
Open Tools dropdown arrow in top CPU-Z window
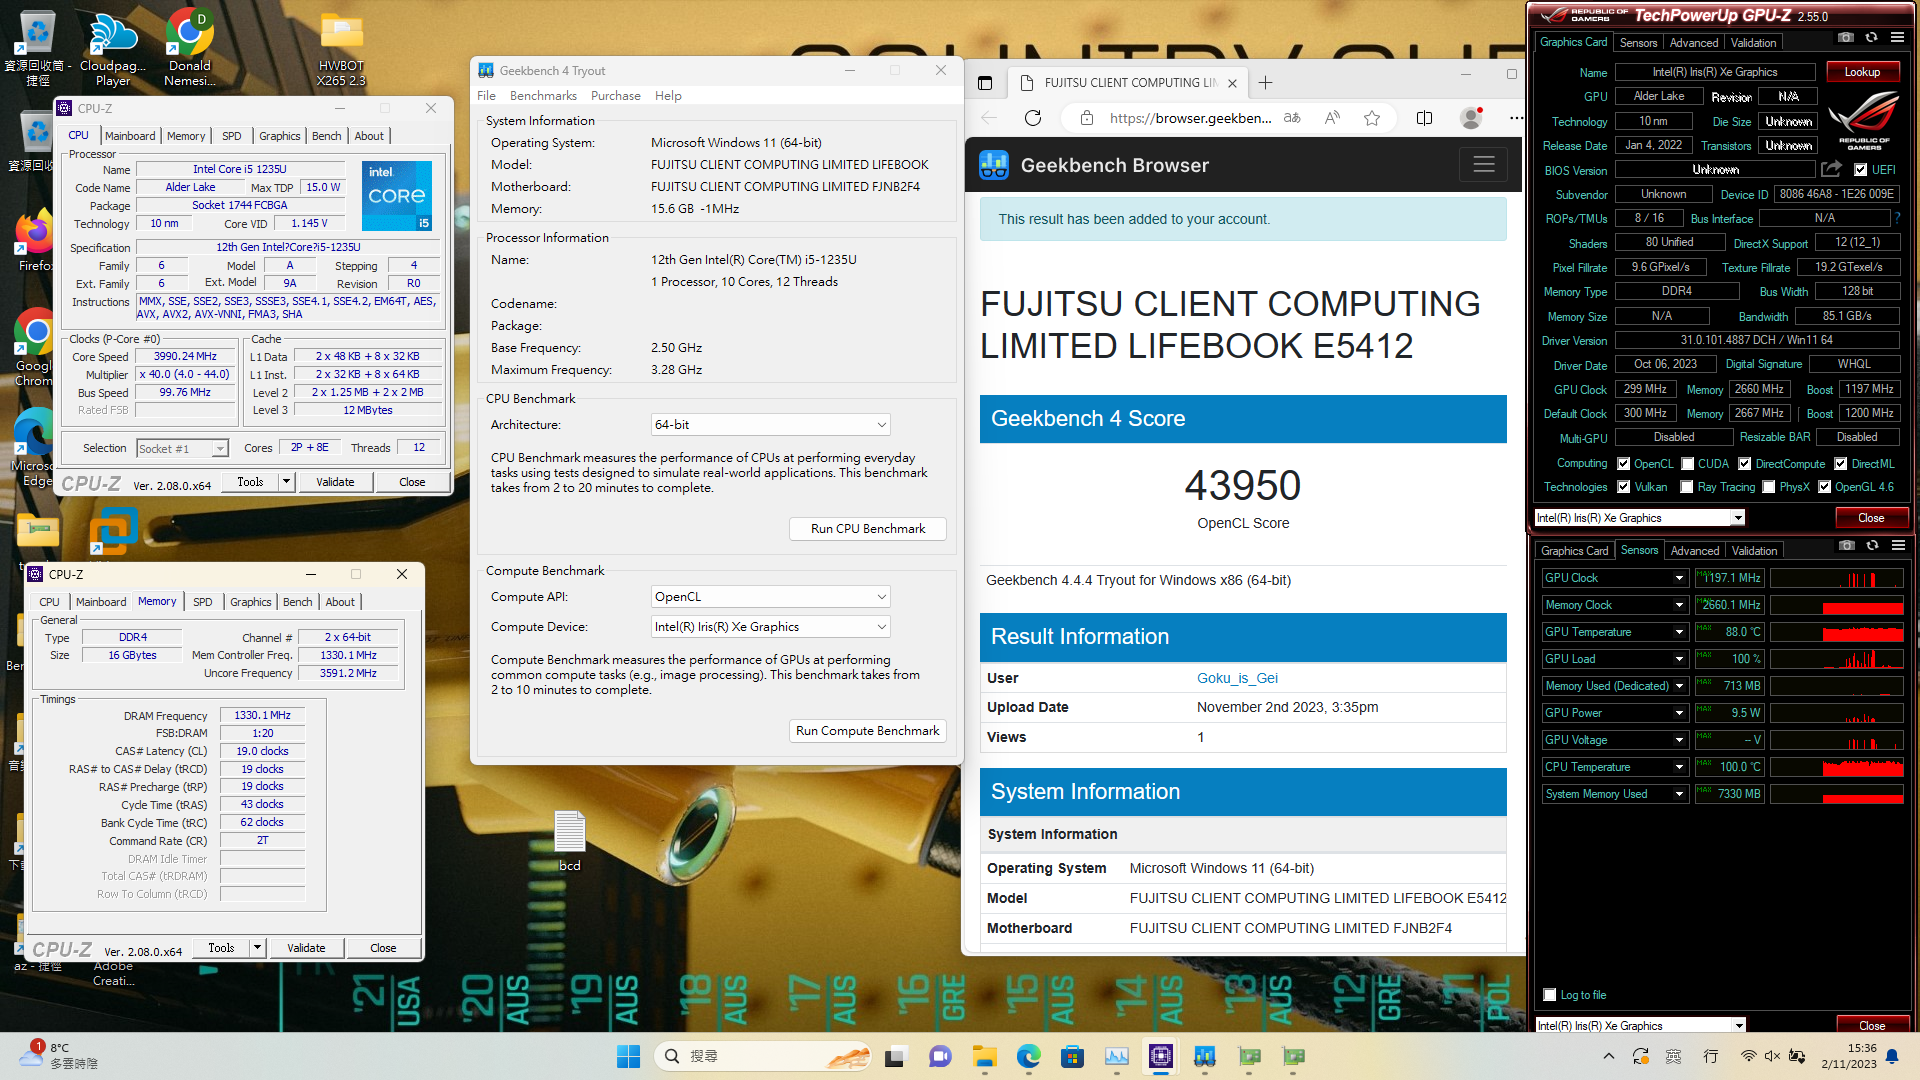(286, 482)
